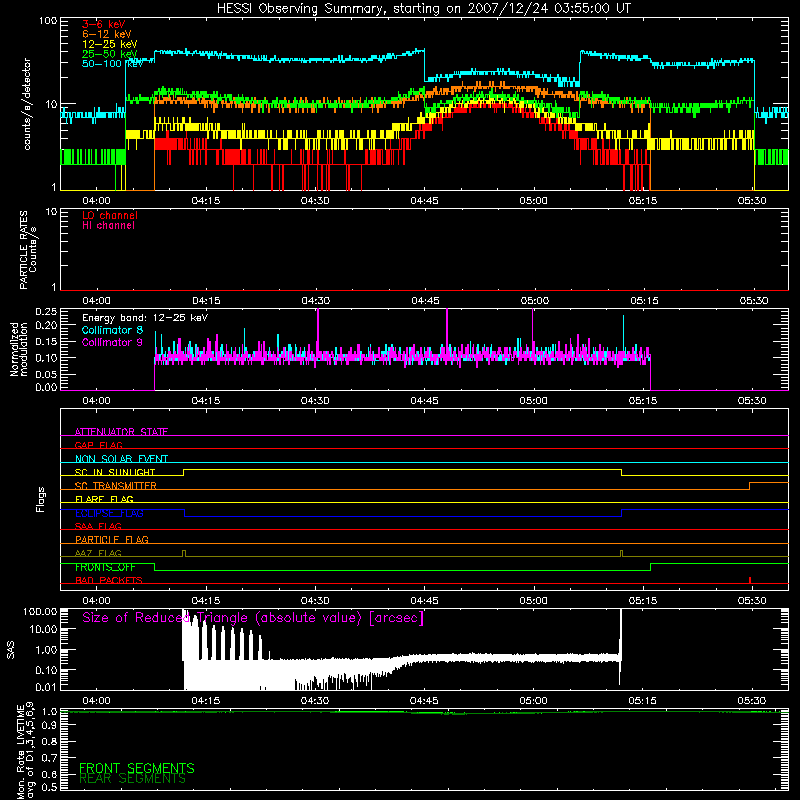The width and height of the screenshot is (800, 800).
Task: Click the LO channel legend entry
Action: tap(110, 216)
